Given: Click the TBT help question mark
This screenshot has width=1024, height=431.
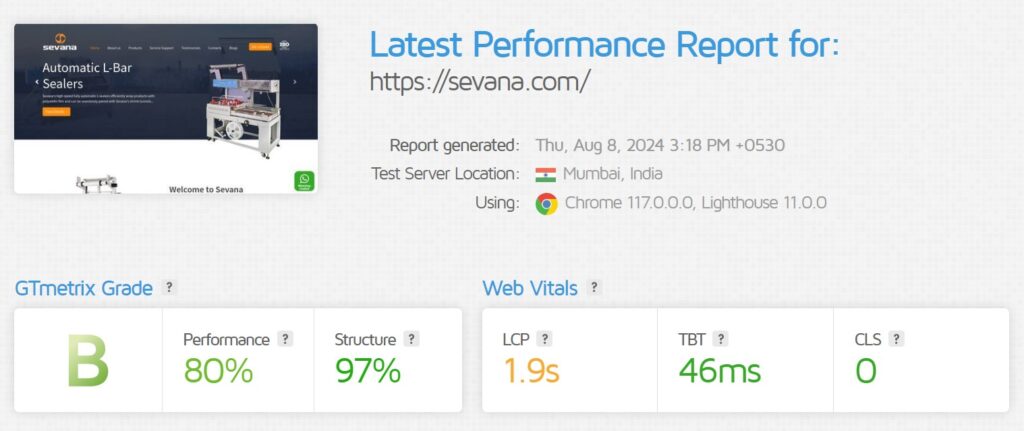Looking at the screenshot, I should [x=721, y=339].
